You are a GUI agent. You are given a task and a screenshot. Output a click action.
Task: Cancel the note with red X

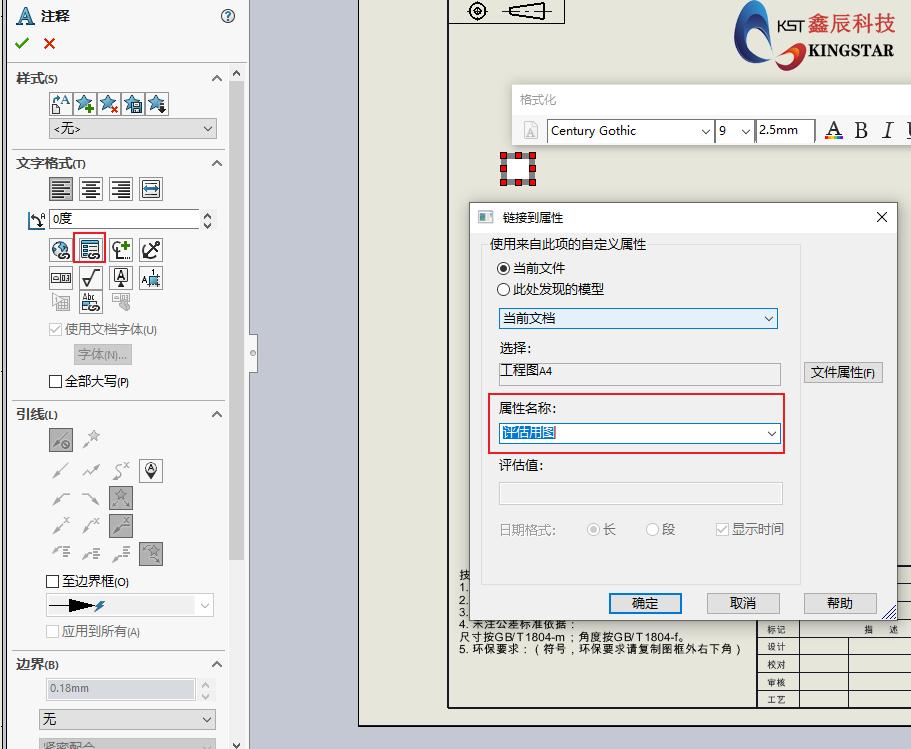[x=49, y=44]
